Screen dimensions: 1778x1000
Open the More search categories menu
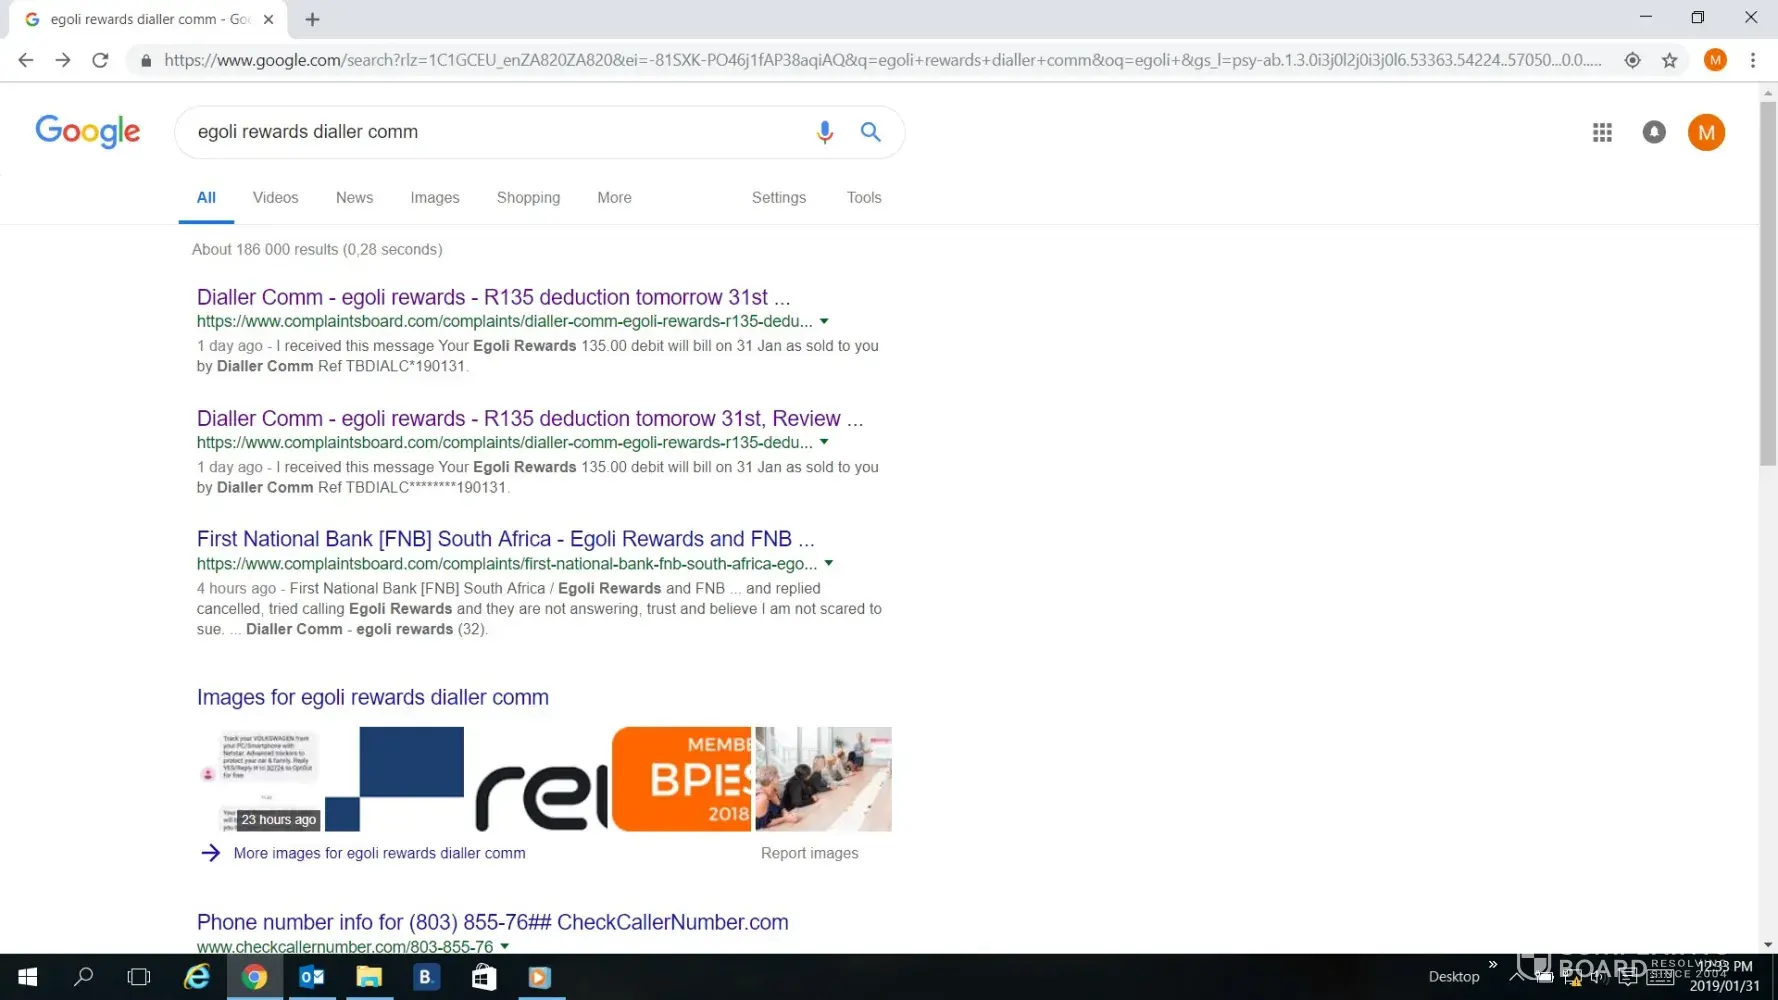(614, 198)
